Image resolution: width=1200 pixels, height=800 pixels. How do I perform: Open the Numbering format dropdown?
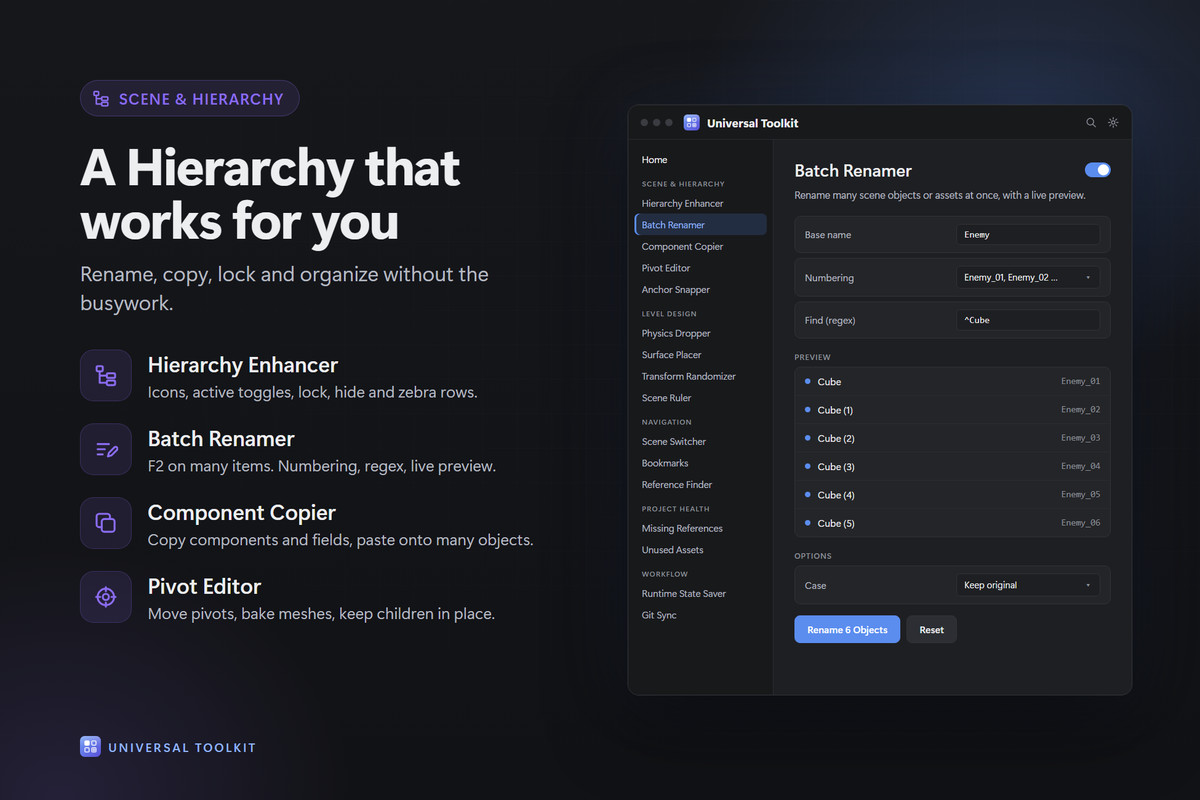(1028, 277)
